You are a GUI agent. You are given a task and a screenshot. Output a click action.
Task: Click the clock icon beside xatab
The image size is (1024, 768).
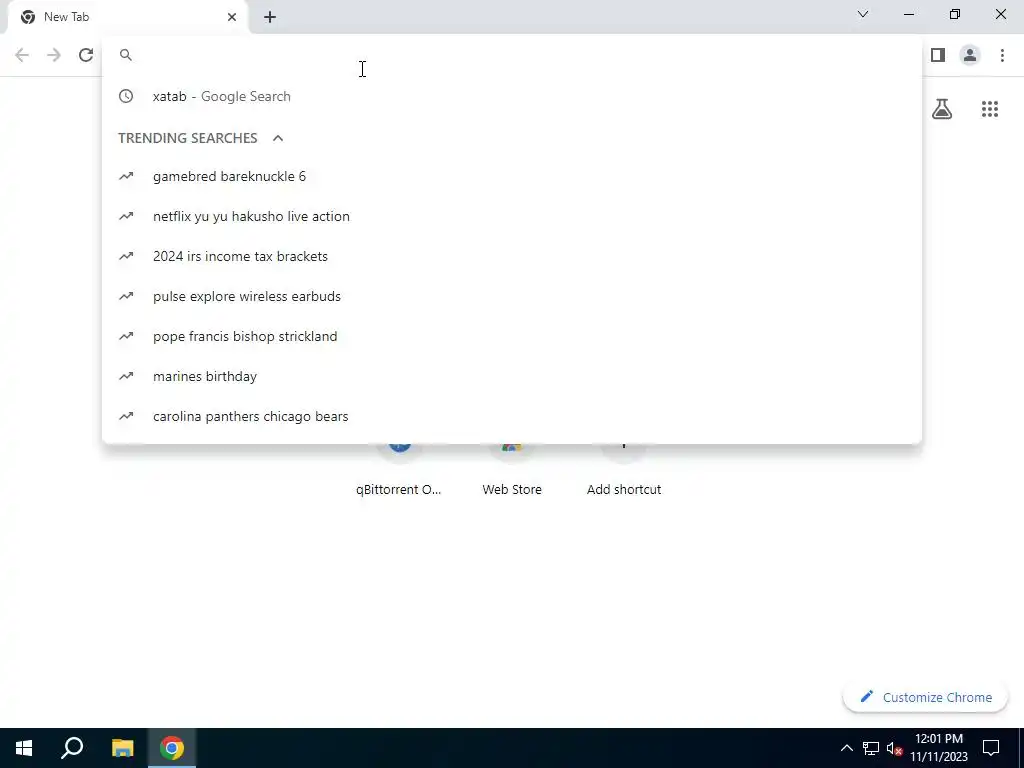126,96
